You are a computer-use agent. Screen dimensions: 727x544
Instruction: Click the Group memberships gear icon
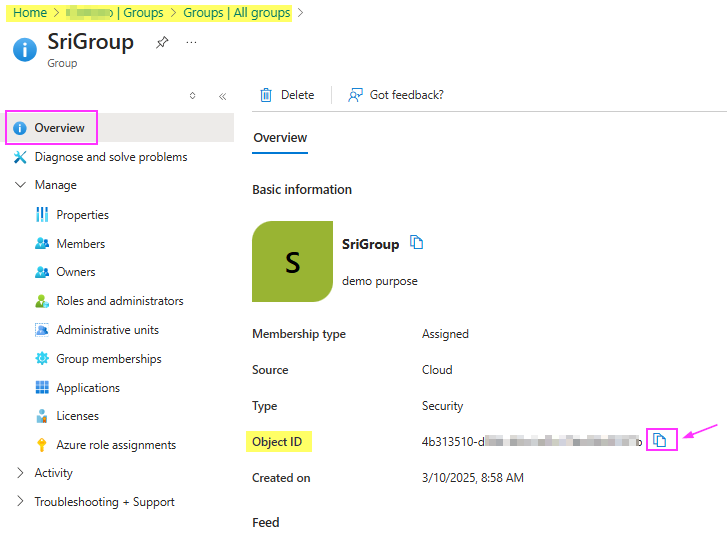point(42,358)
